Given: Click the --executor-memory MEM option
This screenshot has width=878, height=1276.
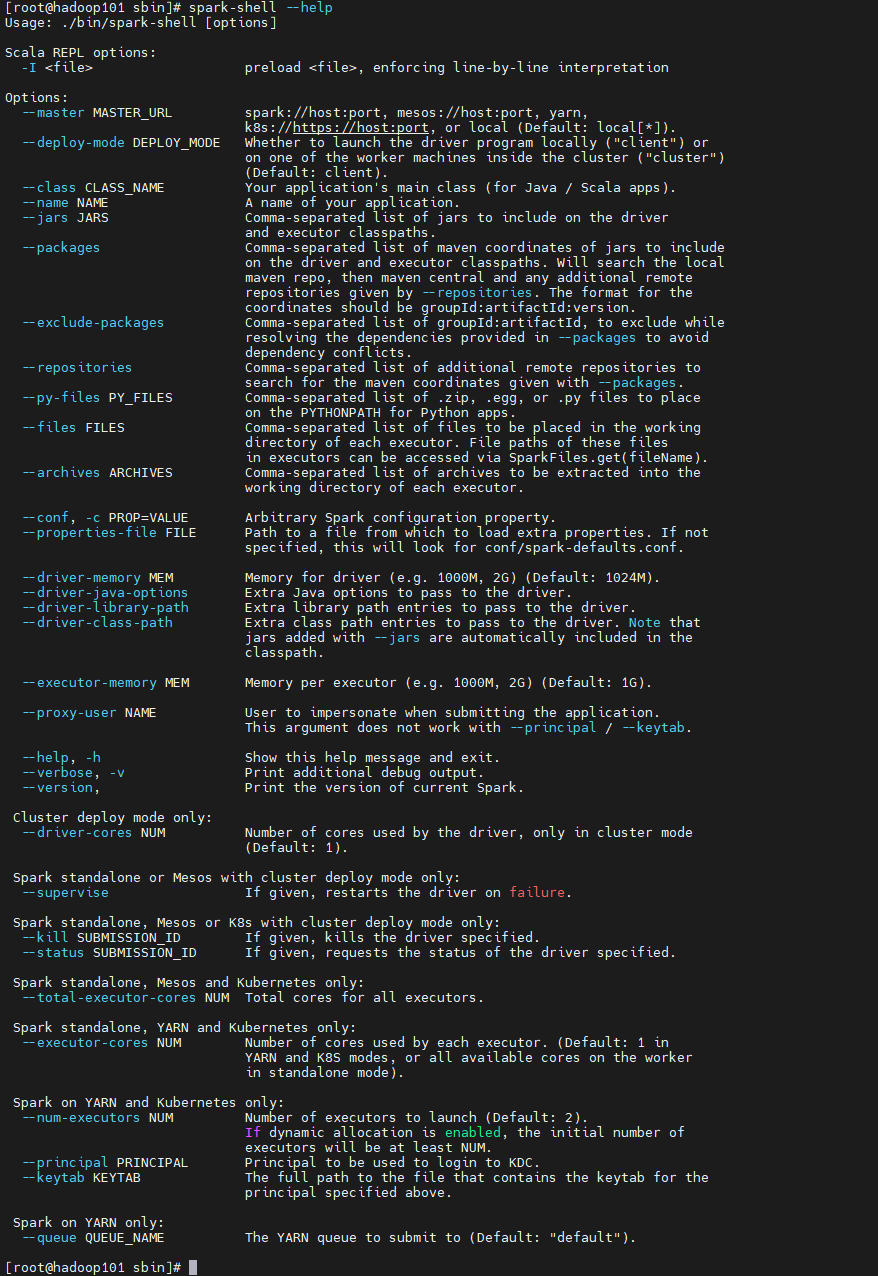Looking at the screenshot, I should point(105,682).
